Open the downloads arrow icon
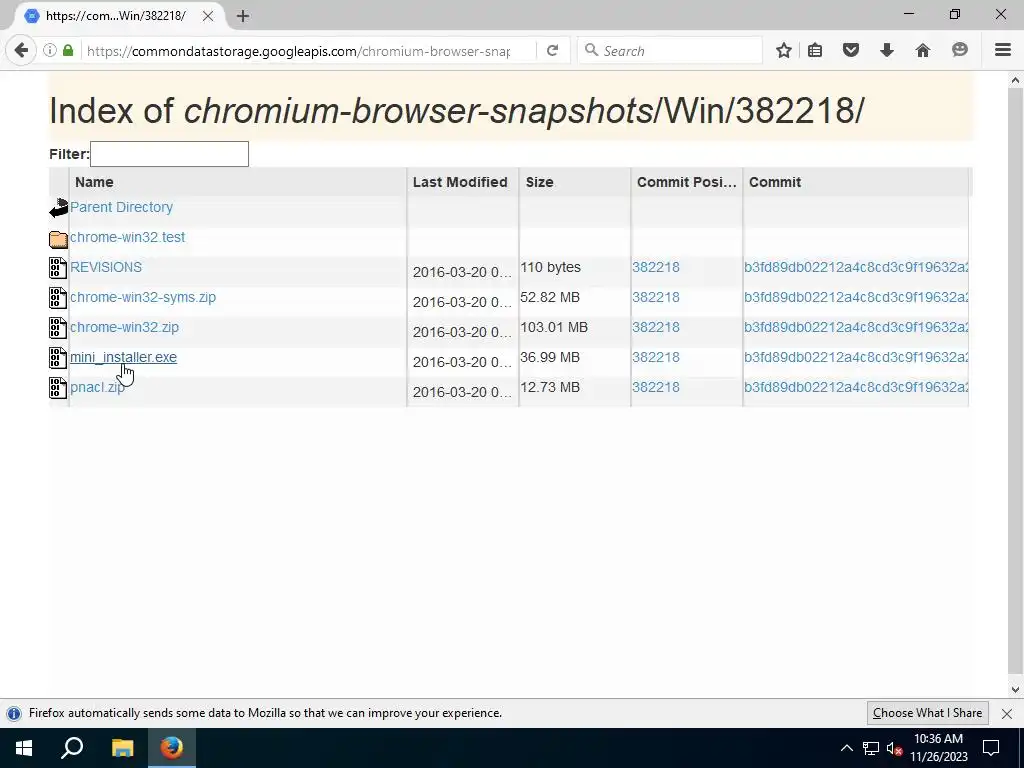The height and width of the screenshot is (768, 1024). tap(886, 50)
